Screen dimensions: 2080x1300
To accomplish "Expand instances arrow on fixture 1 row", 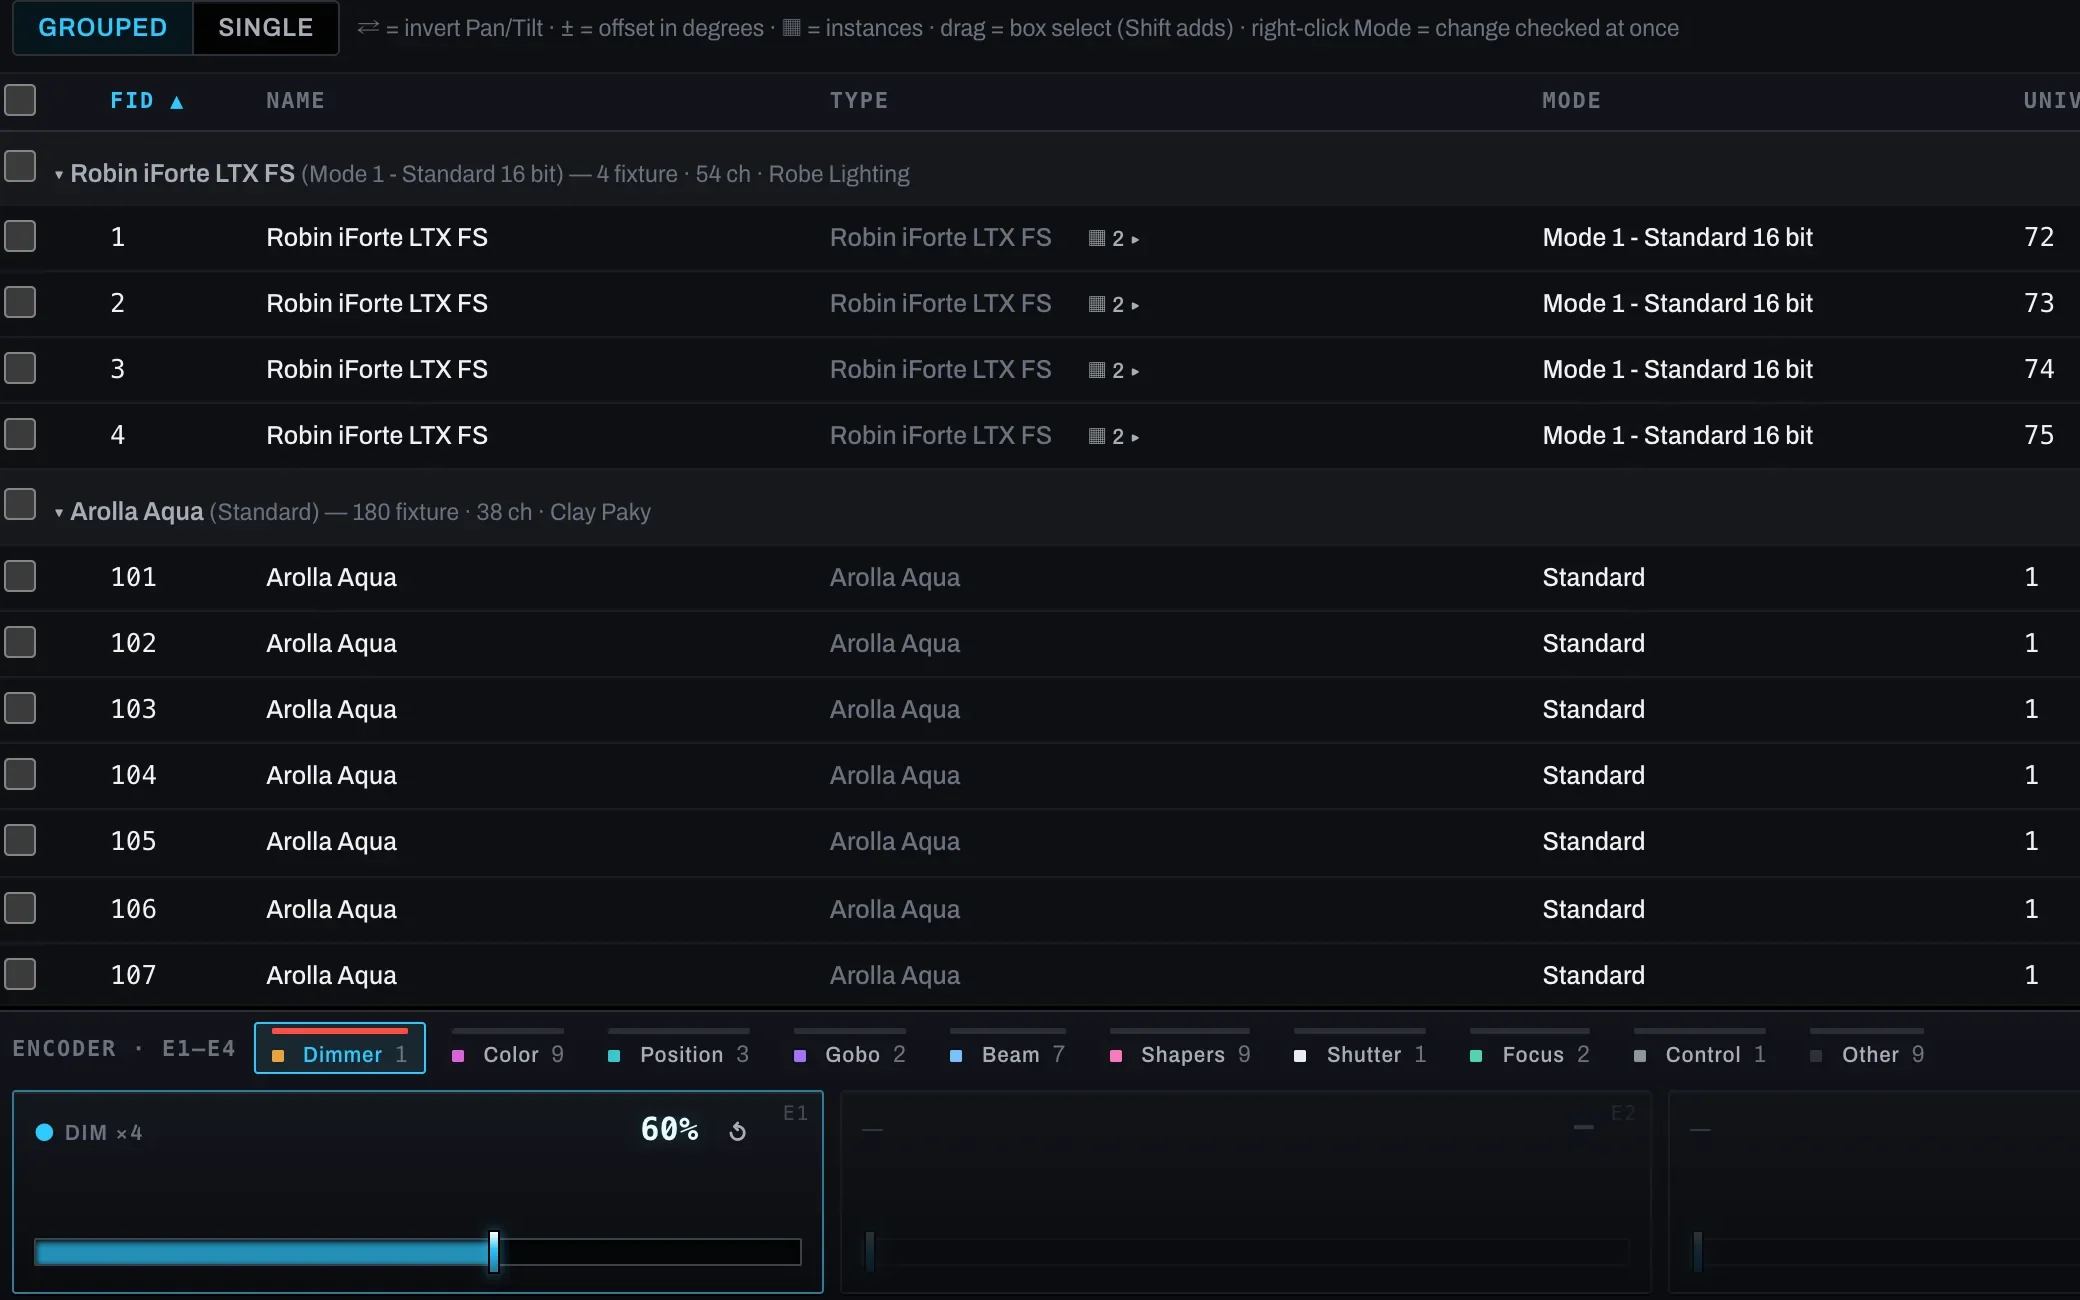I will click(x=1135, y=239).
